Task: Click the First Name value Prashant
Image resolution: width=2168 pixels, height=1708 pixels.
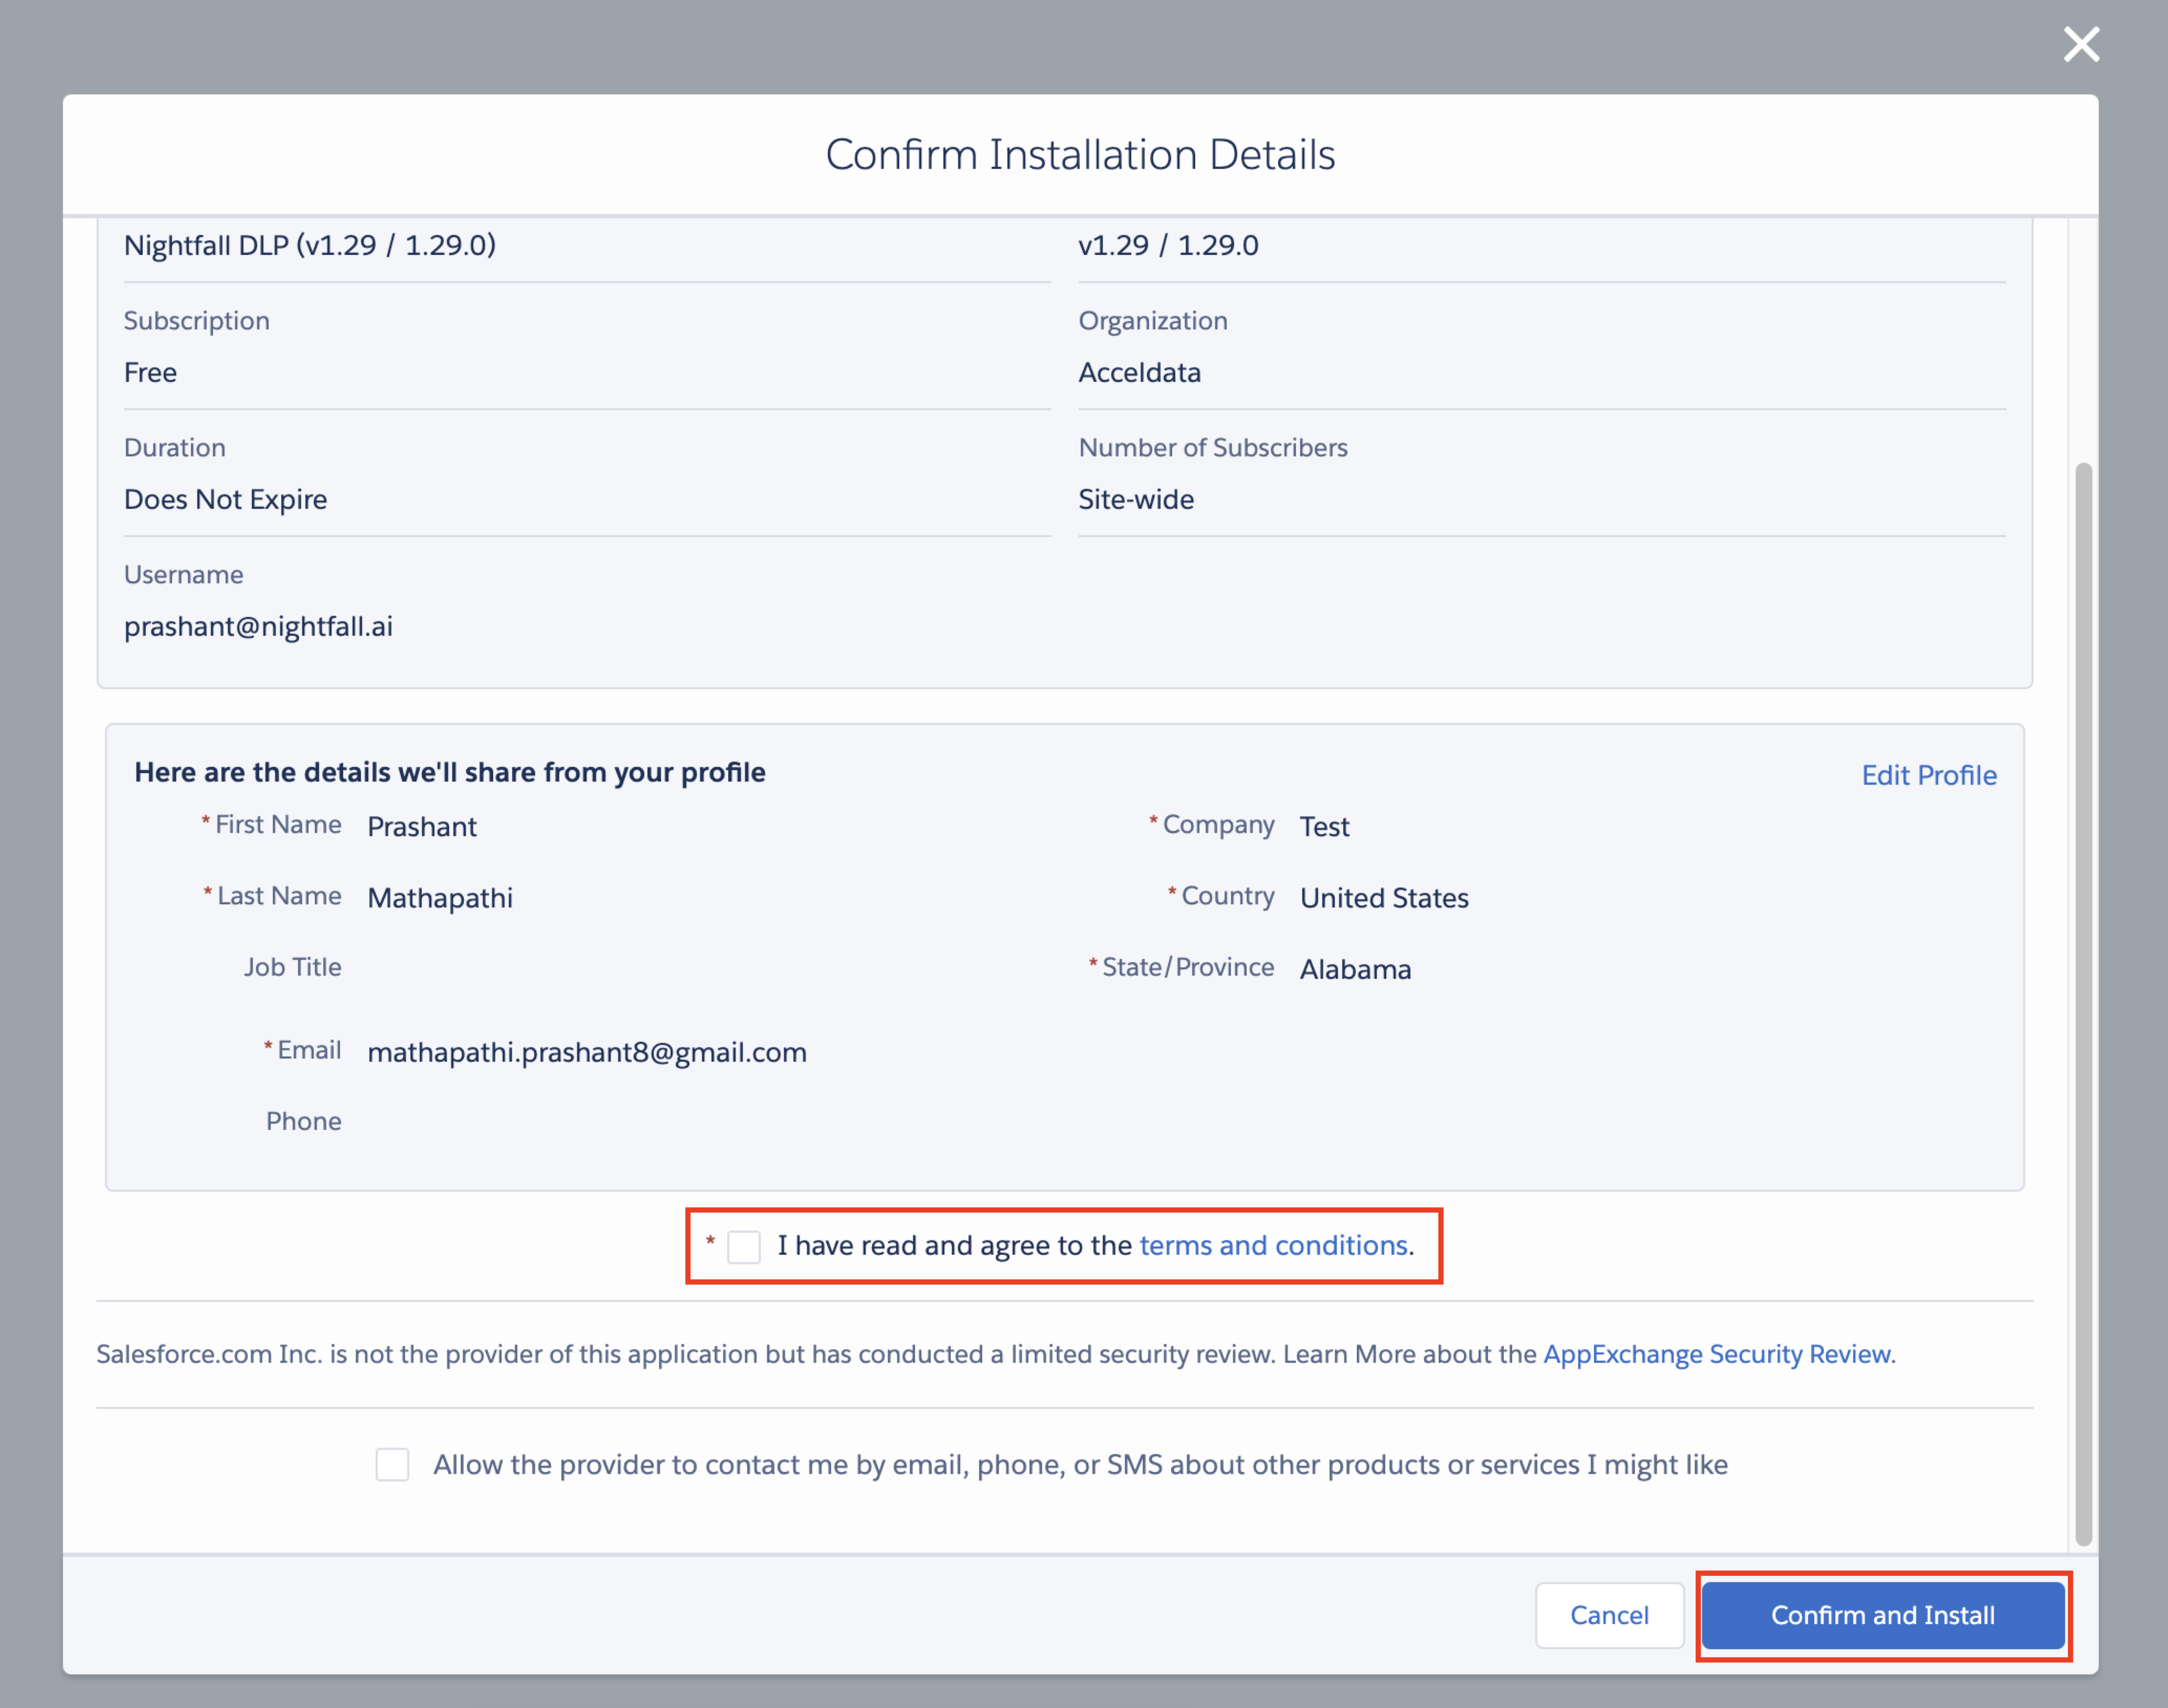Action: click(x=422, y=827)
